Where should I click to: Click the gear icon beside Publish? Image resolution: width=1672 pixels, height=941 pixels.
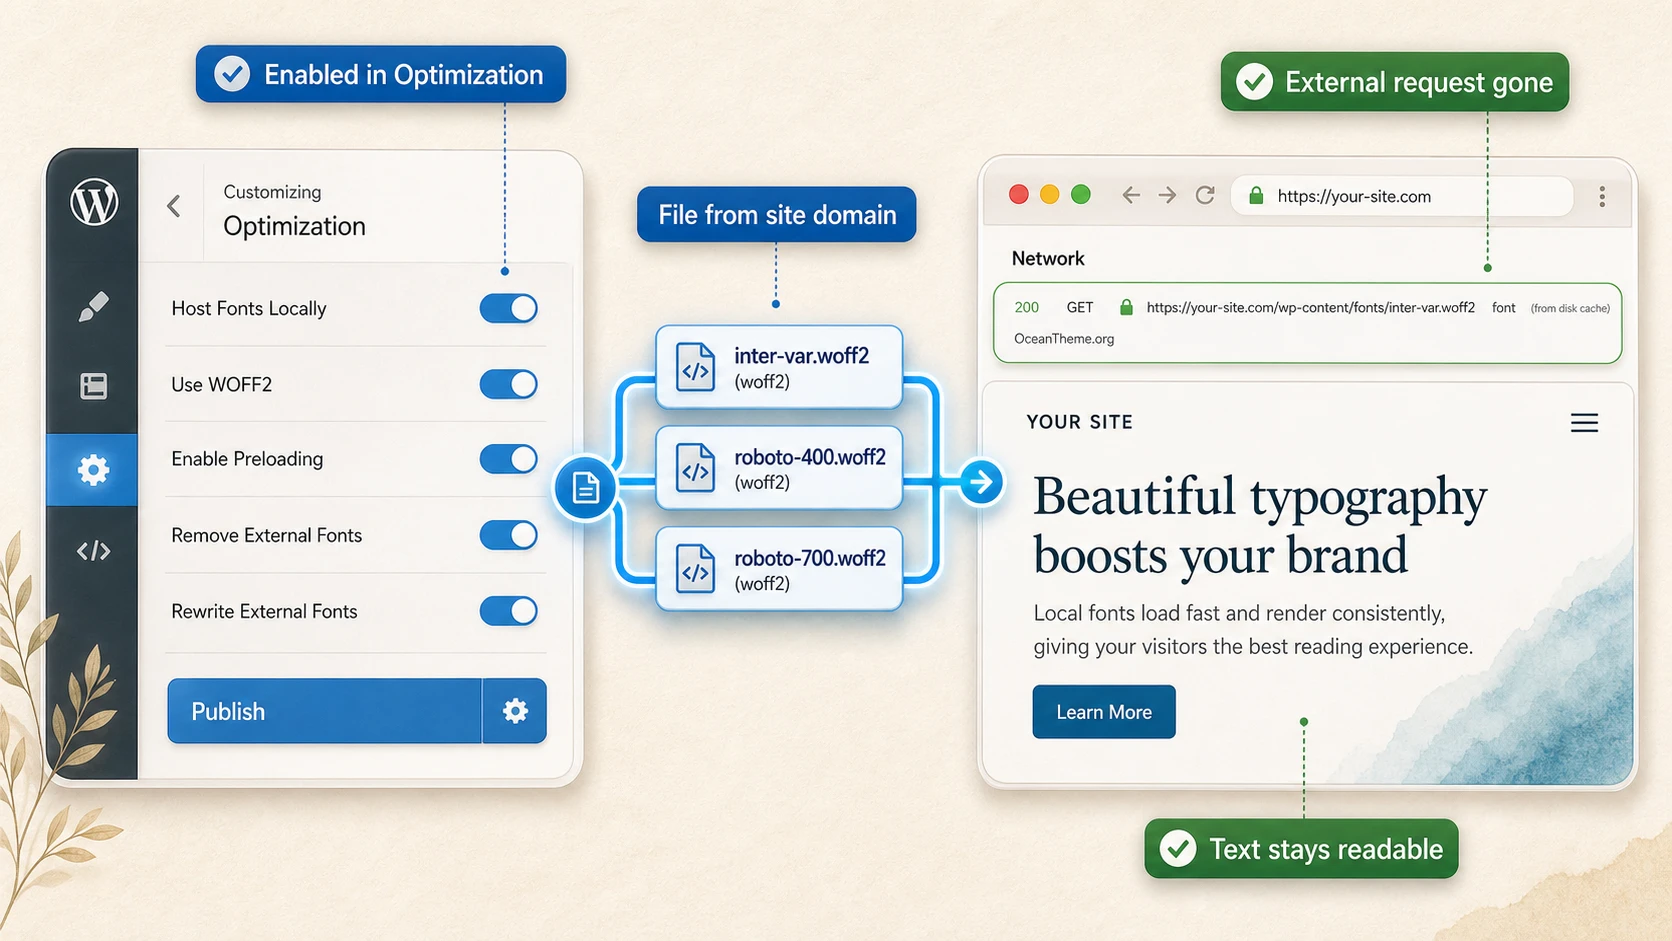click(515, 711)
